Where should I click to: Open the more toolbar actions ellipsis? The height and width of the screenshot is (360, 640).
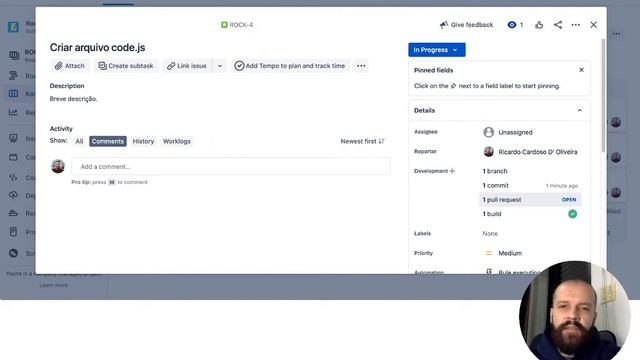[361, 66]
